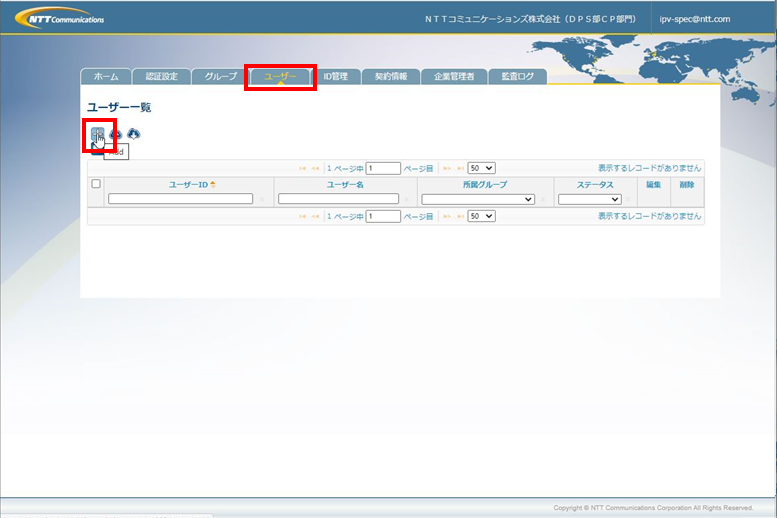Click the company name in the header
Image resolution: width=777 pixels, height=518 pixels.
530,19
